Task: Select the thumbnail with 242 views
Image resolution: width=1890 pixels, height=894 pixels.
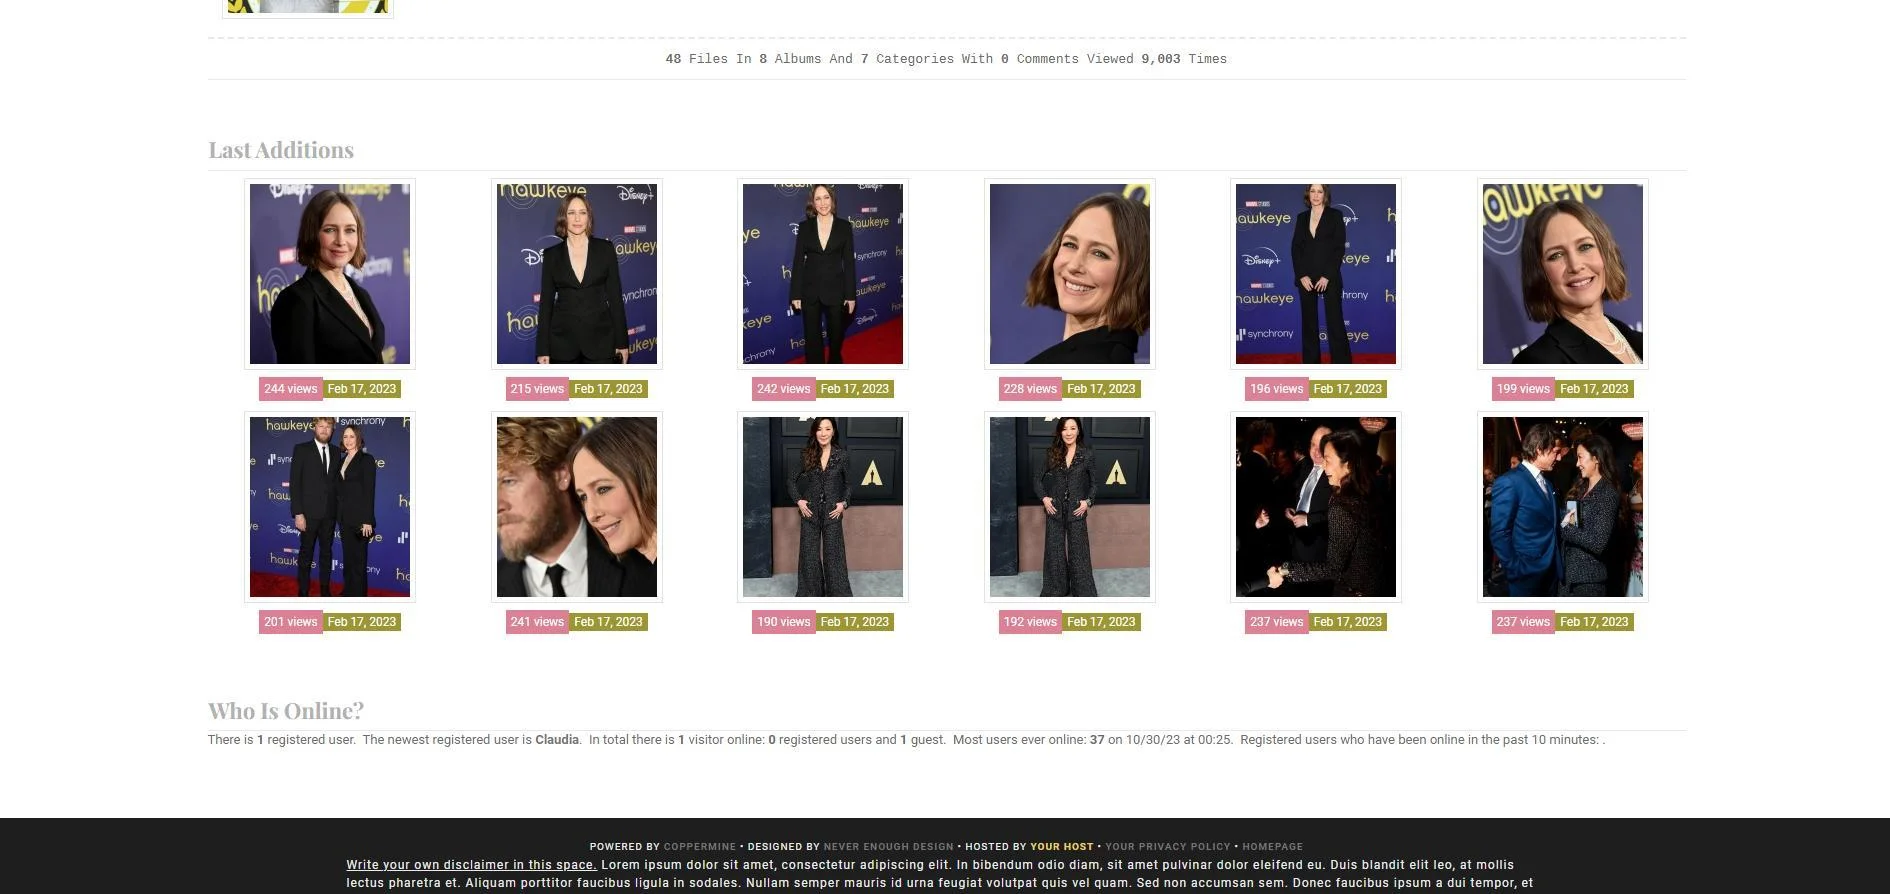Action: pyautogui.click(x=823, y=274)
